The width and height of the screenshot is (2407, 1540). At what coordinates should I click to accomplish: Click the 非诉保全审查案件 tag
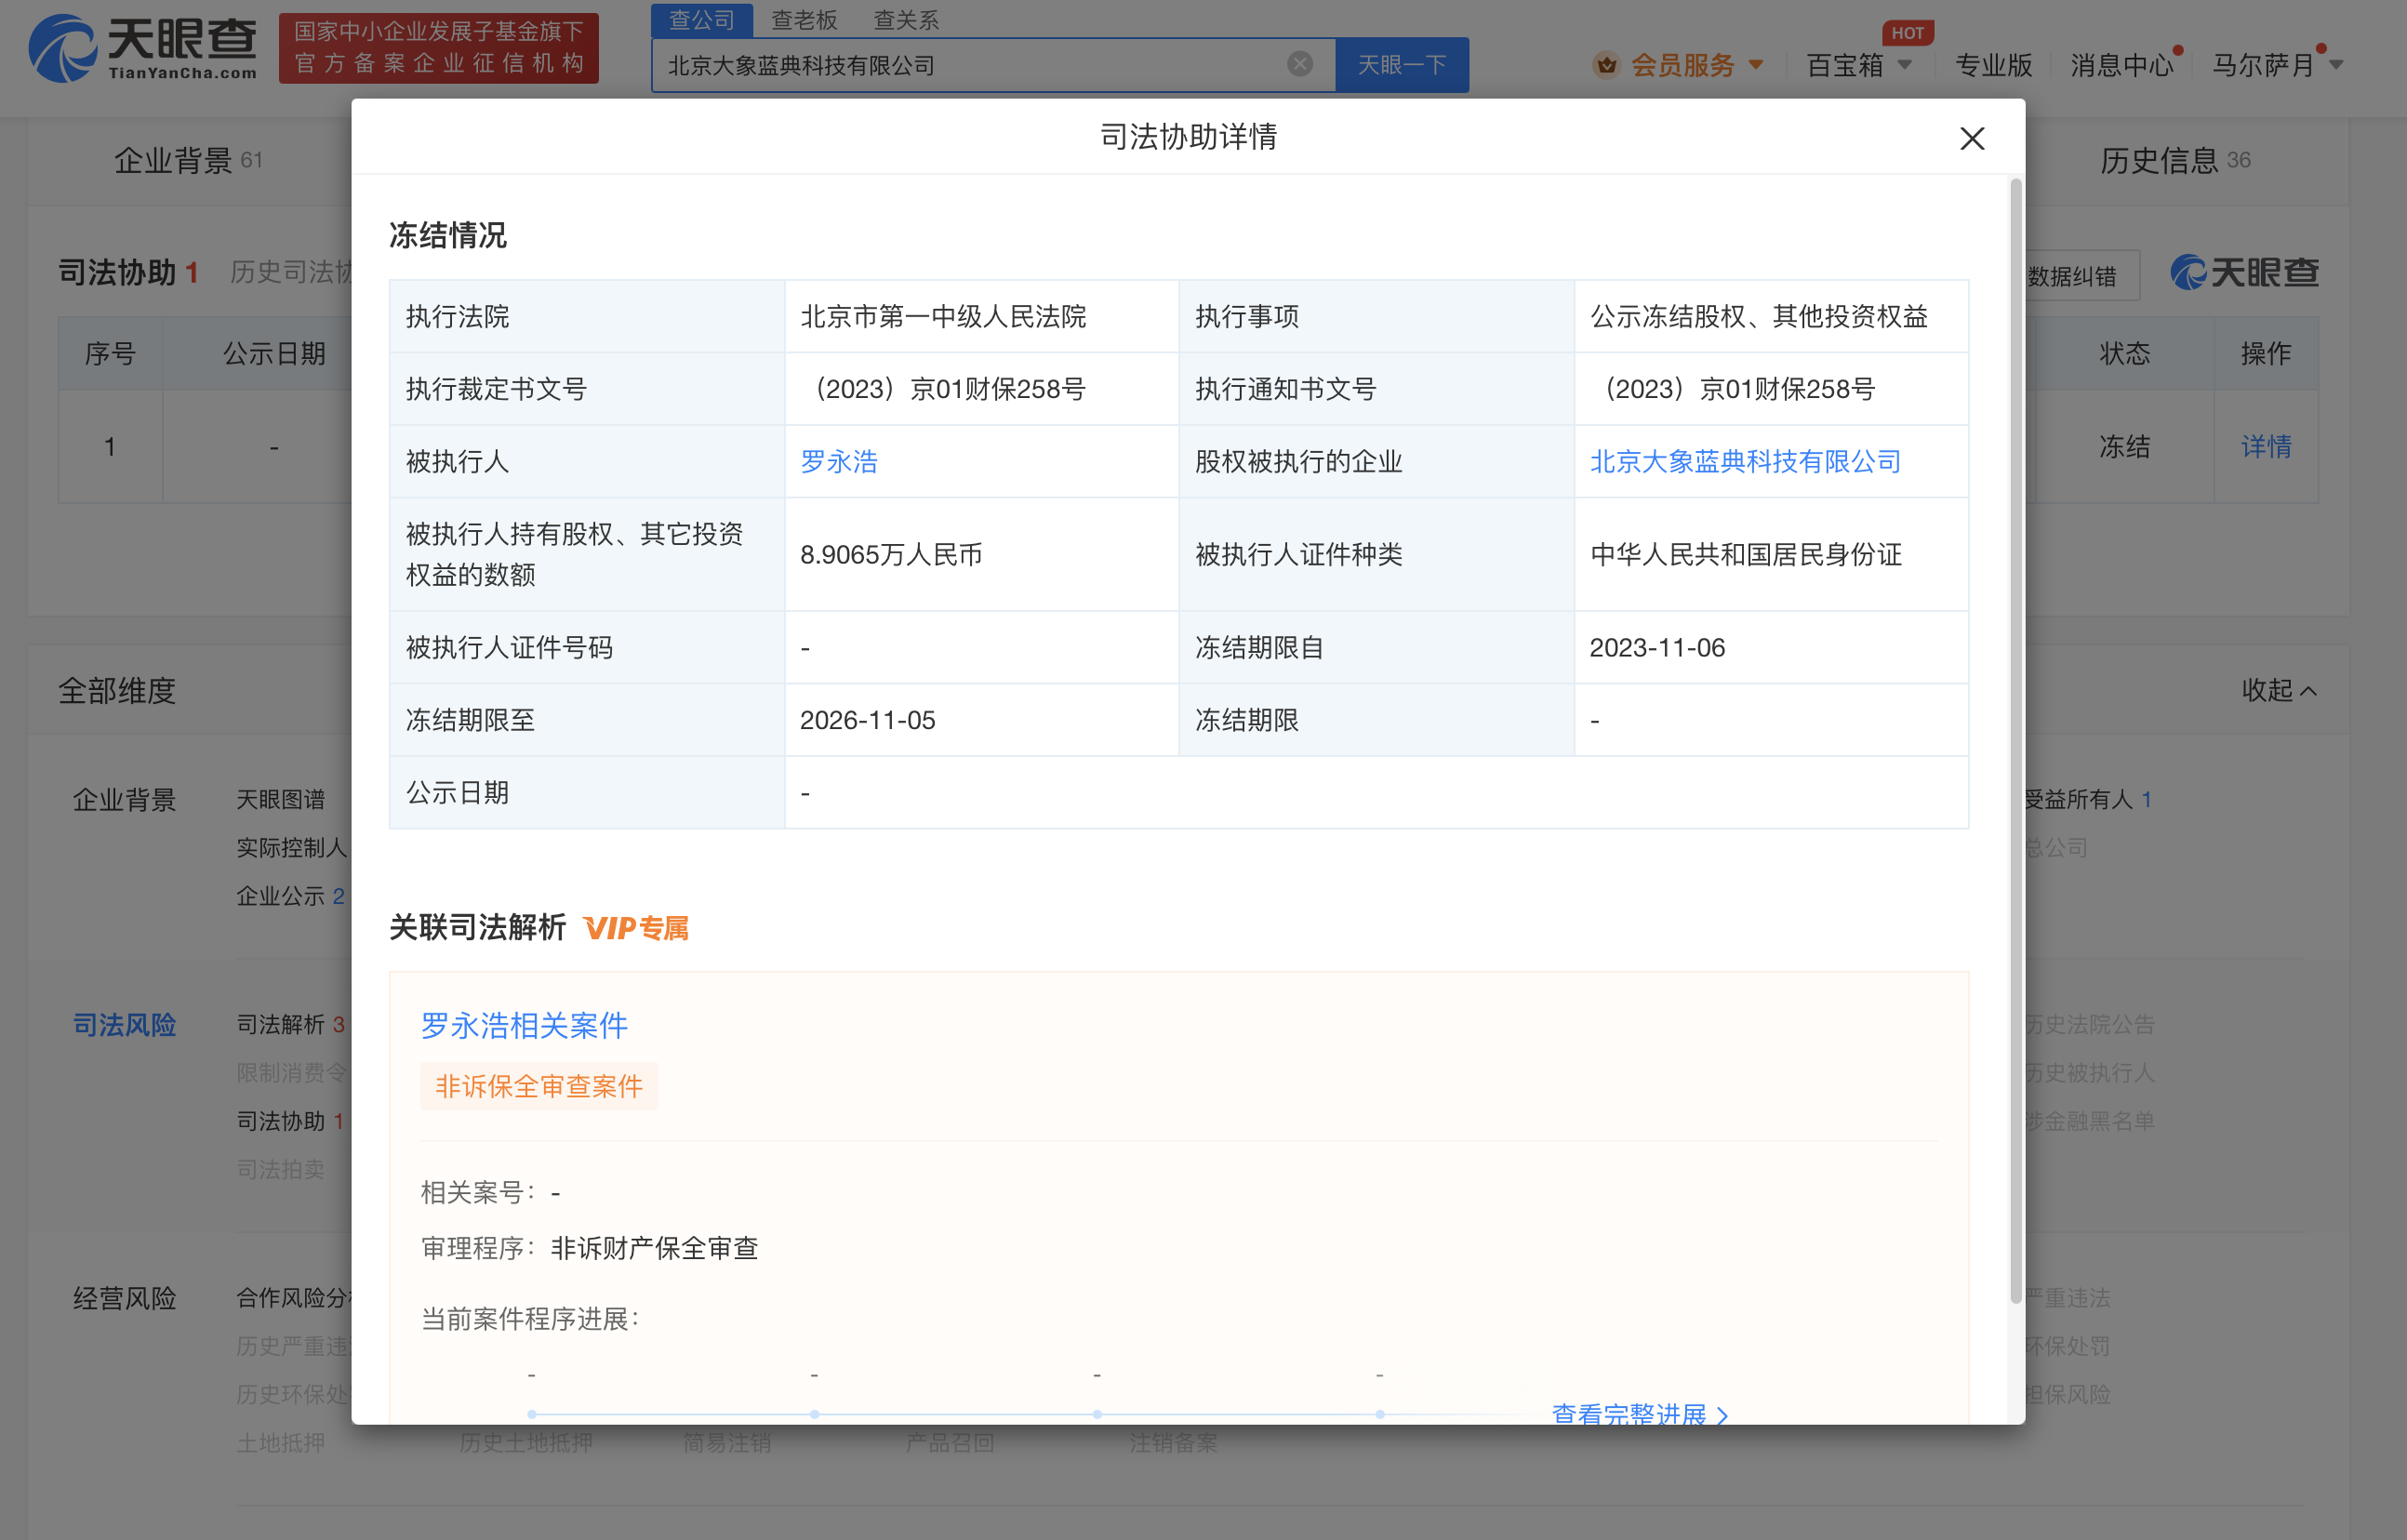pyautogui.click(x=538, y=1086)
